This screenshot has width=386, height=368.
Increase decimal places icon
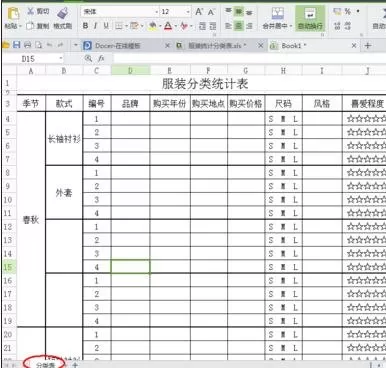click(x=337, y=26)
